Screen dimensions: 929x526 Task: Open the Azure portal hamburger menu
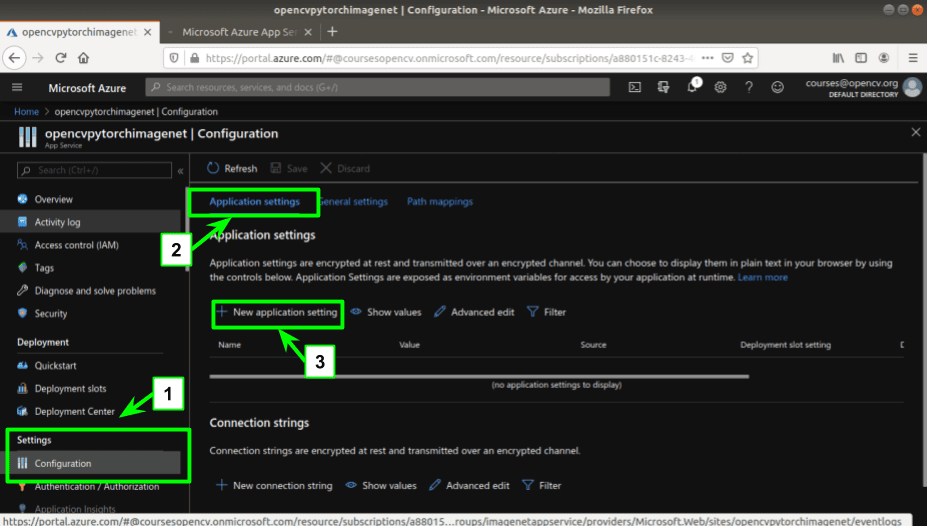pos(17,88)
